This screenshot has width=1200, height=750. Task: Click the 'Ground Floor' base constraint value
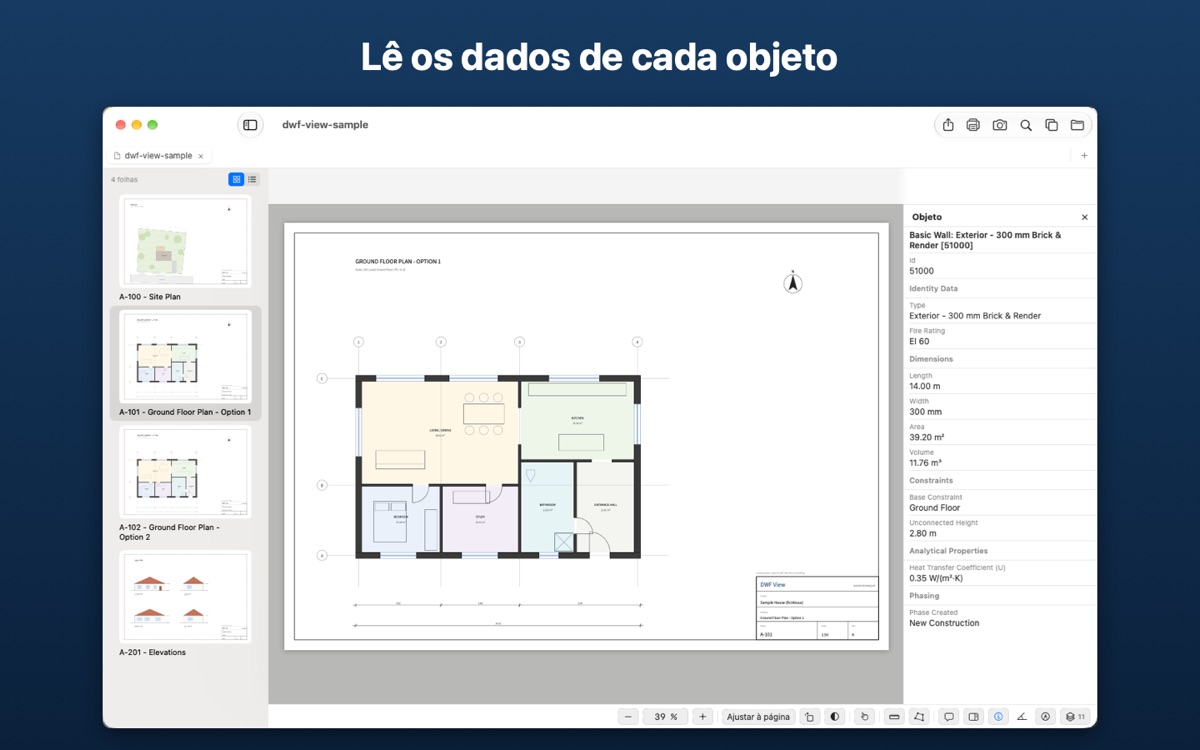pyautogui.click(x=935, y=508)
